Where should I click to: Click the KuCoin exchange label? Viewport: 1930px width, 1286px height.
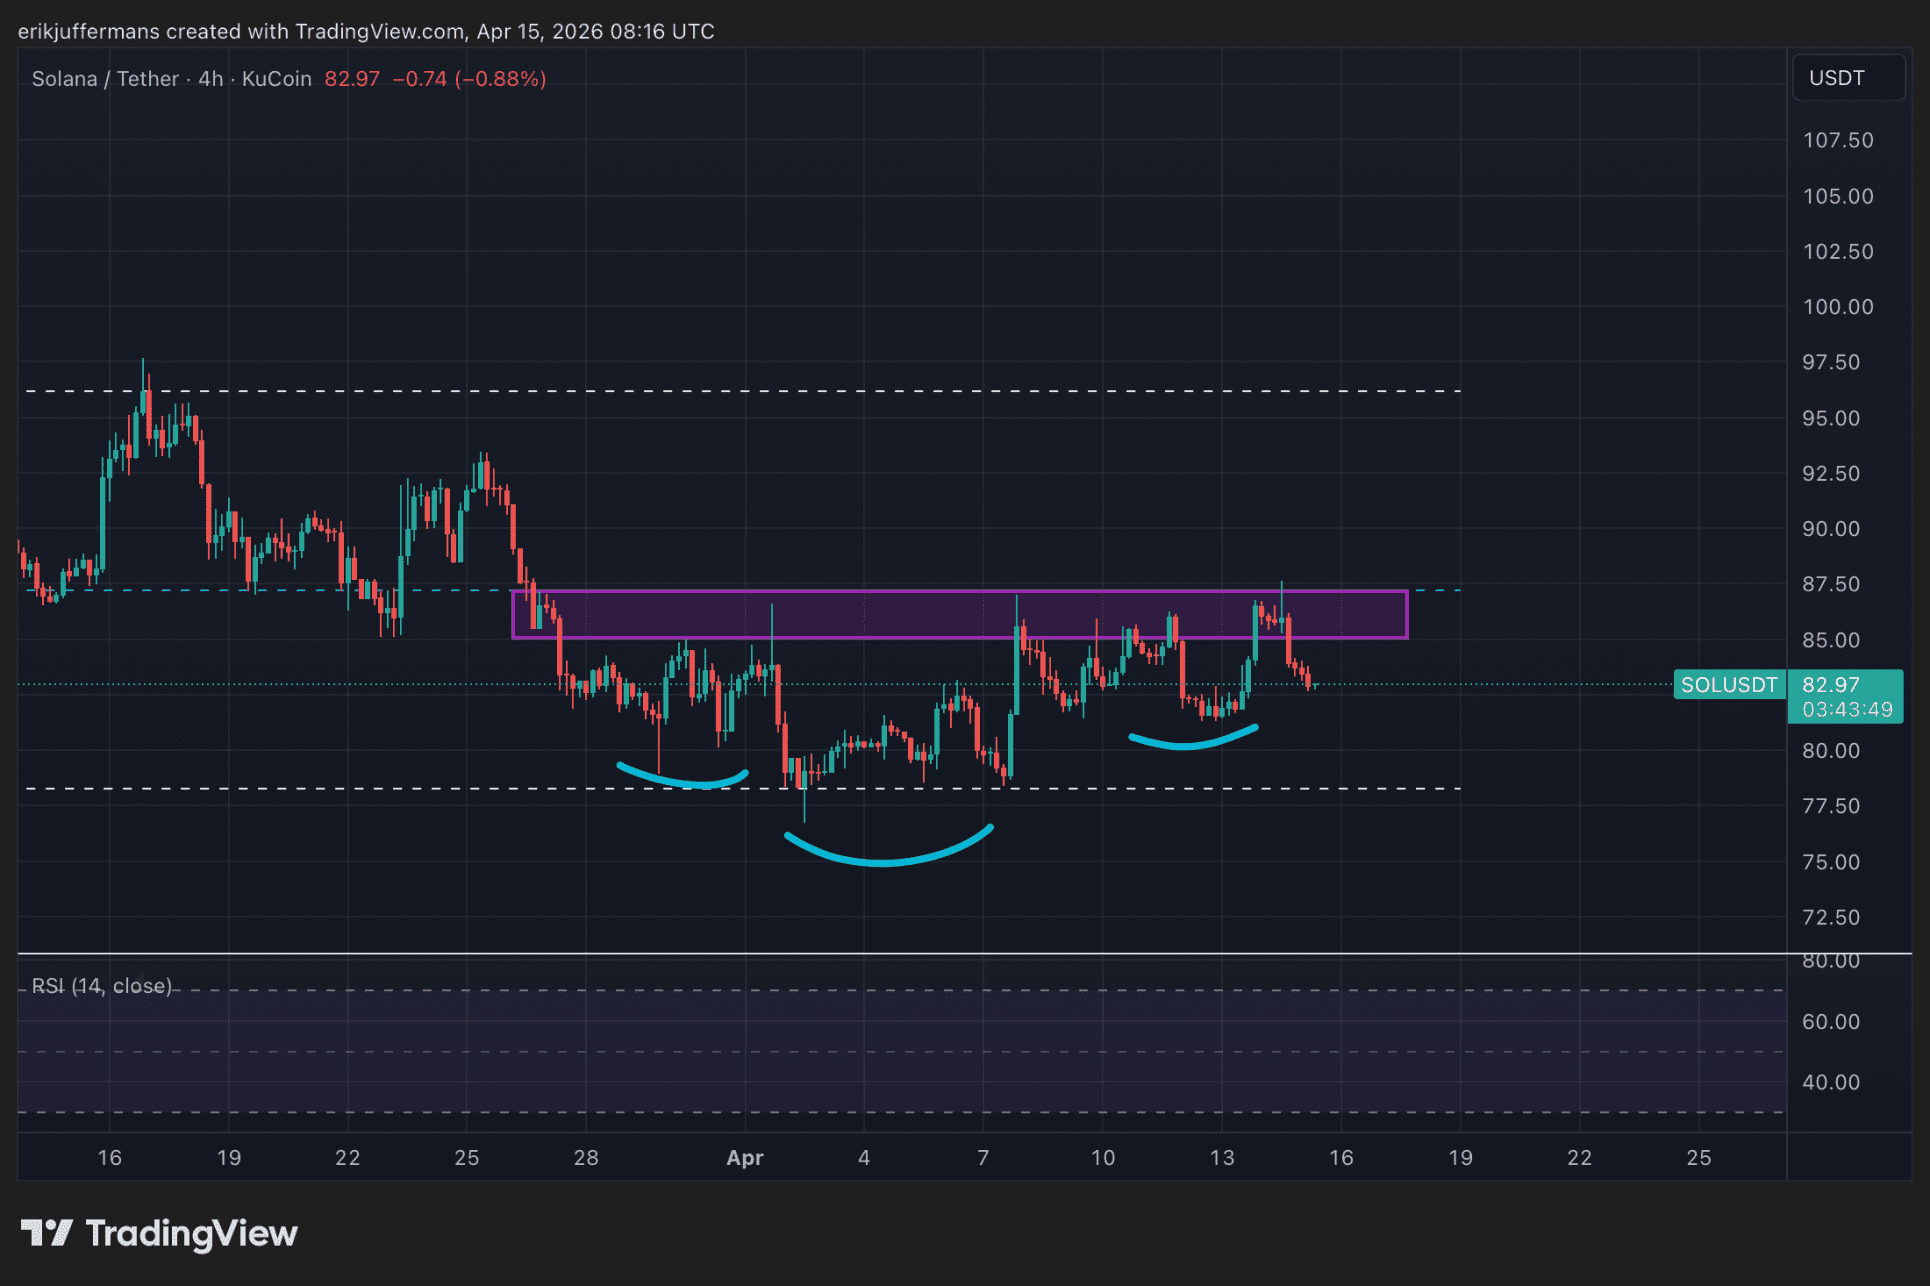276,79
